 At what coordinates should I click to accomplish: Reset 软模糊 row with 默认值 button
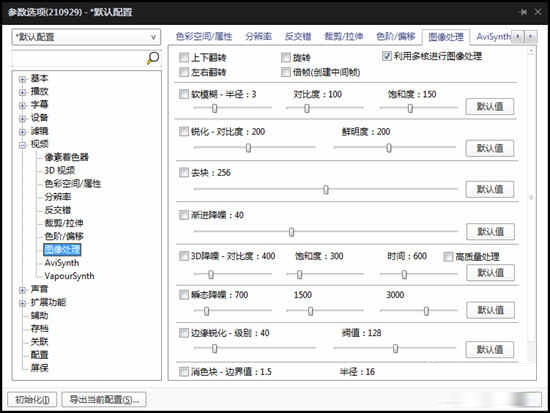pos(490,106)
